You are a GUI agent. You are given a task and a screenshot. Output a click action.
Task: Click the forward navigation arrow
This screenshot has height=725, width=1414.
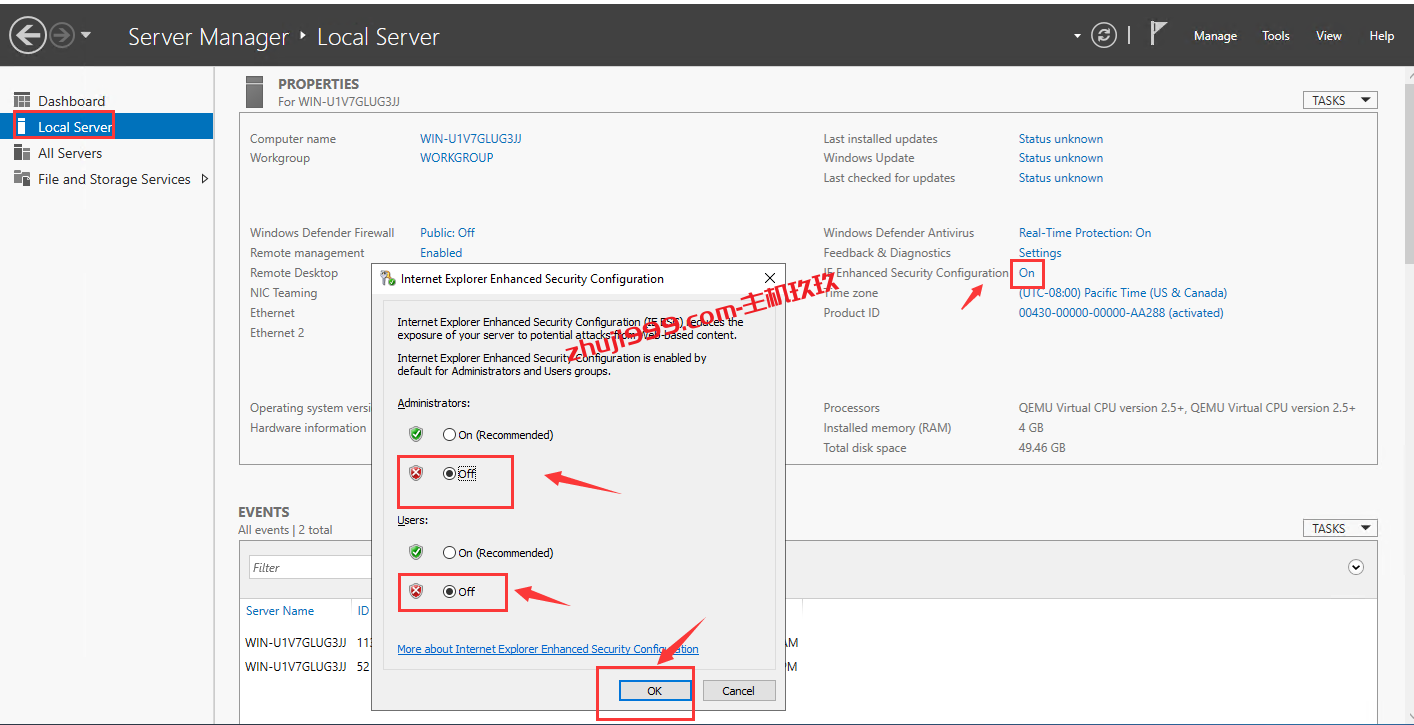coord(62,36)
